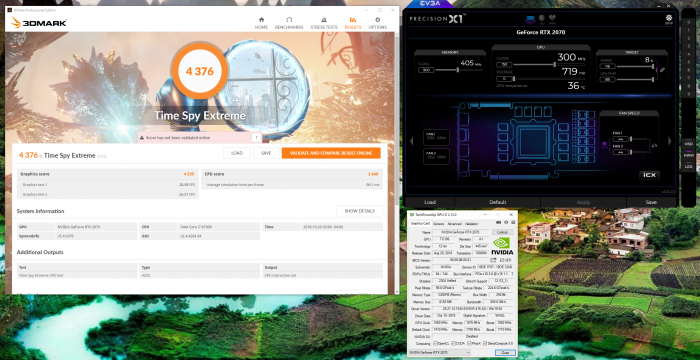Open Precision X1 Setup gear icon
The width and height of the screenshot is (700, 360).
[669, 18]
